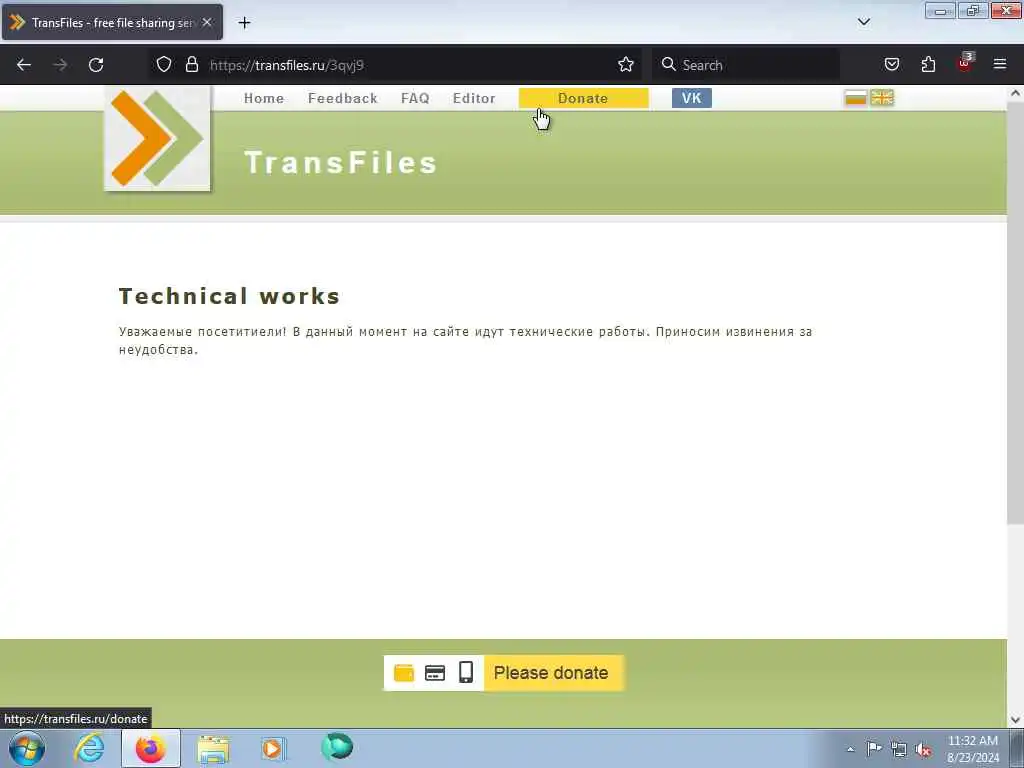Open the Feedback menu item
This screenshot has width=1024, height=768.
pyautogui.click(x=343, y=98)
